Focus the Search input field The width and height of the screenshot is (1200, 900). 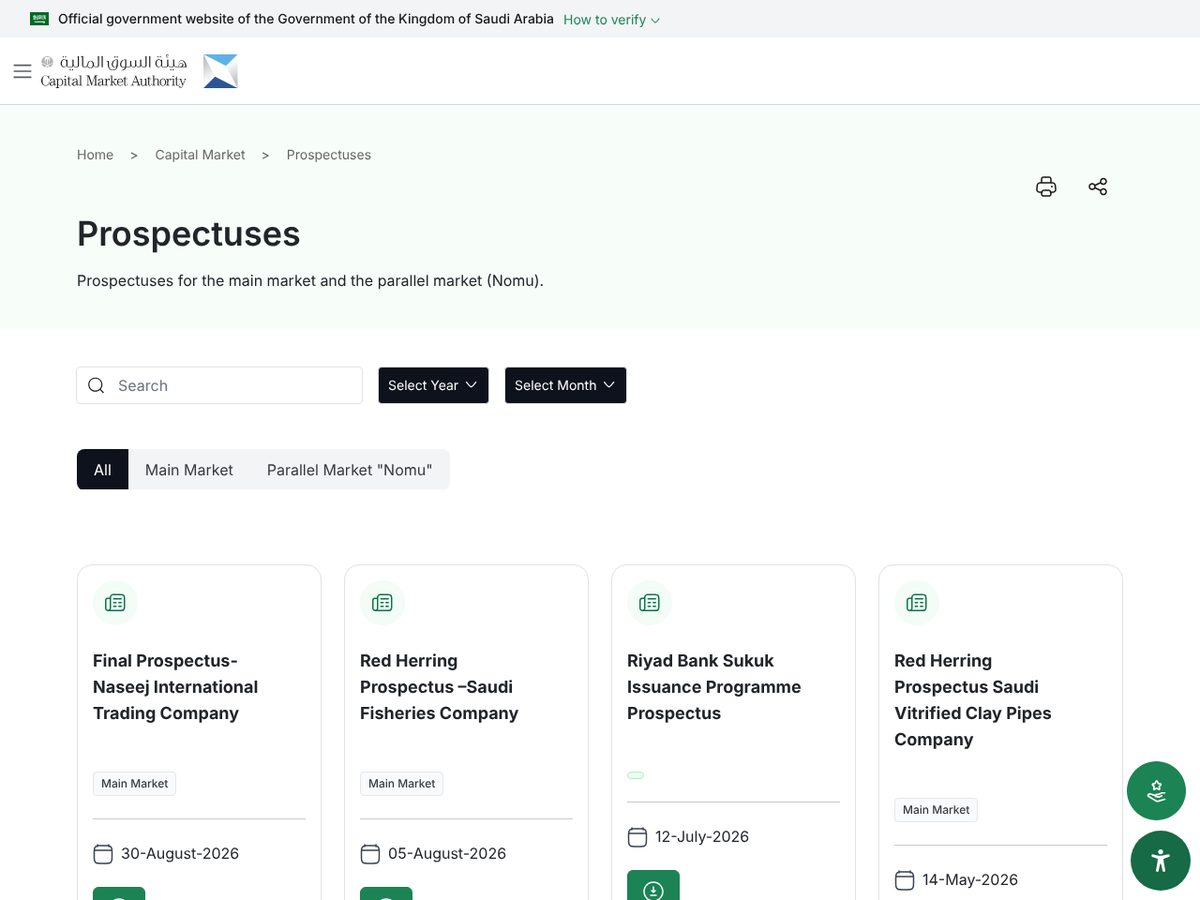[x=219, y=385]
